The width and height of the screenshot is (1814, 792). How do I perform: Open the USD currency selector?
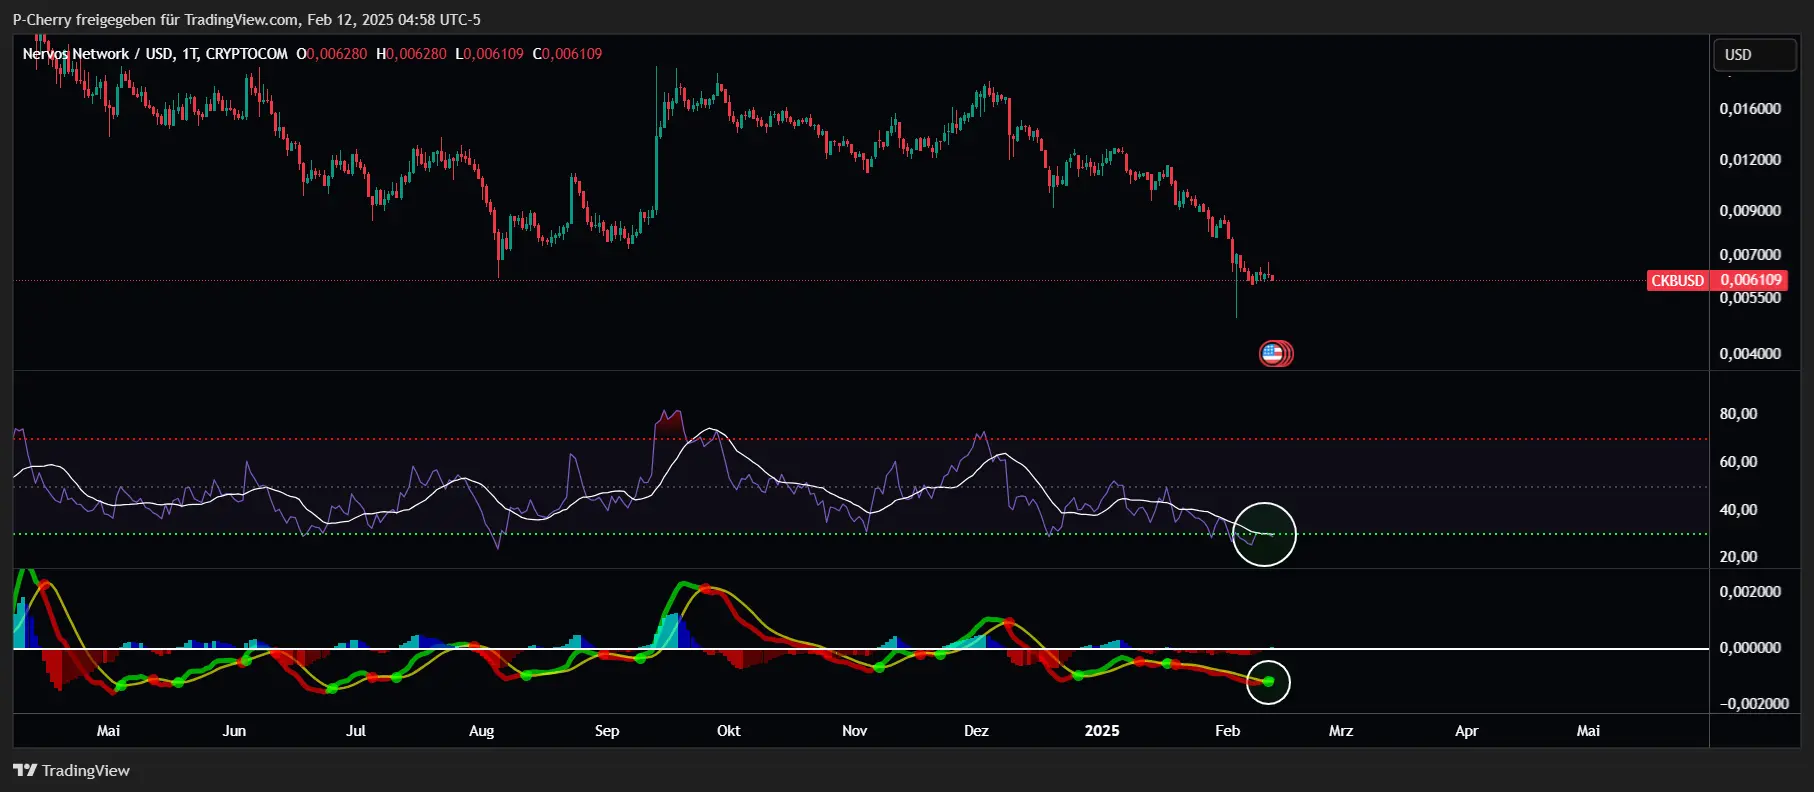1754,55
